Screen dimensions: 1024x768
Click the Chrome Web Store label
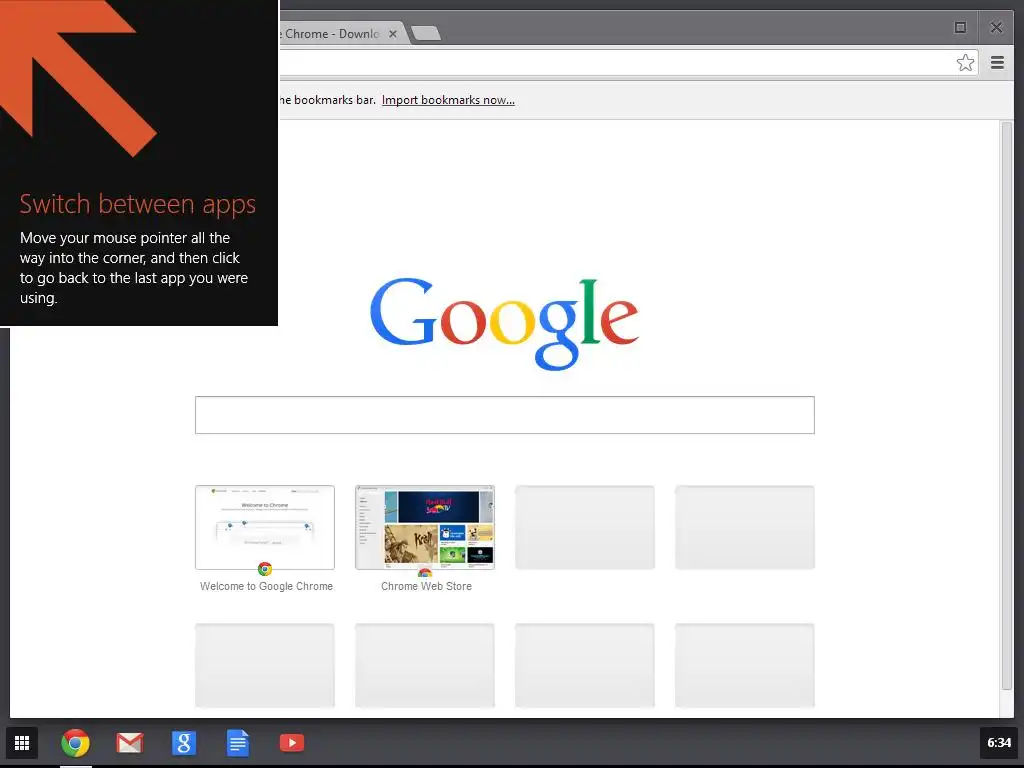426,586
